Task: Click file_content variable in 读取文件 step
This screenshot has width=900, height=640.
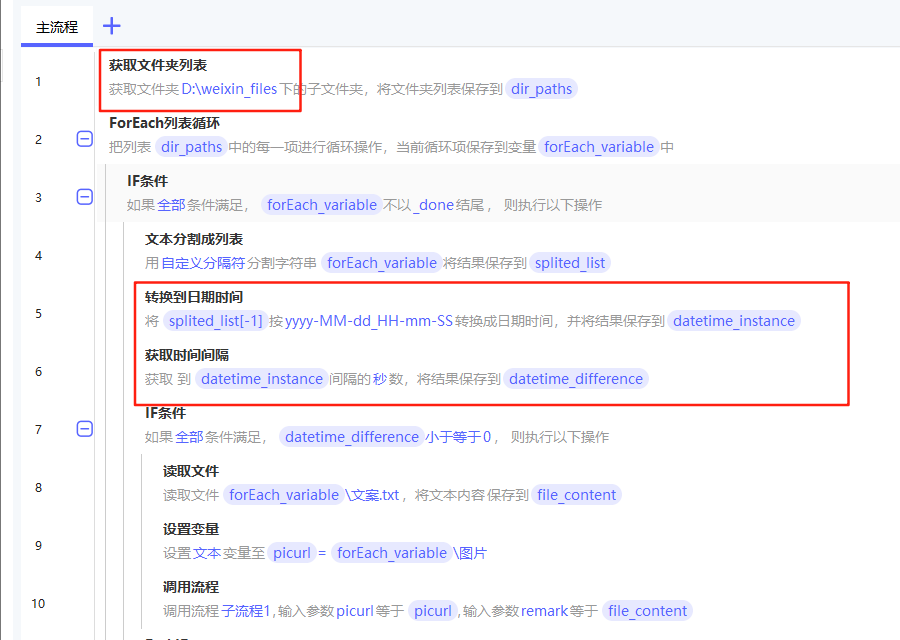Action: [575, 495]
